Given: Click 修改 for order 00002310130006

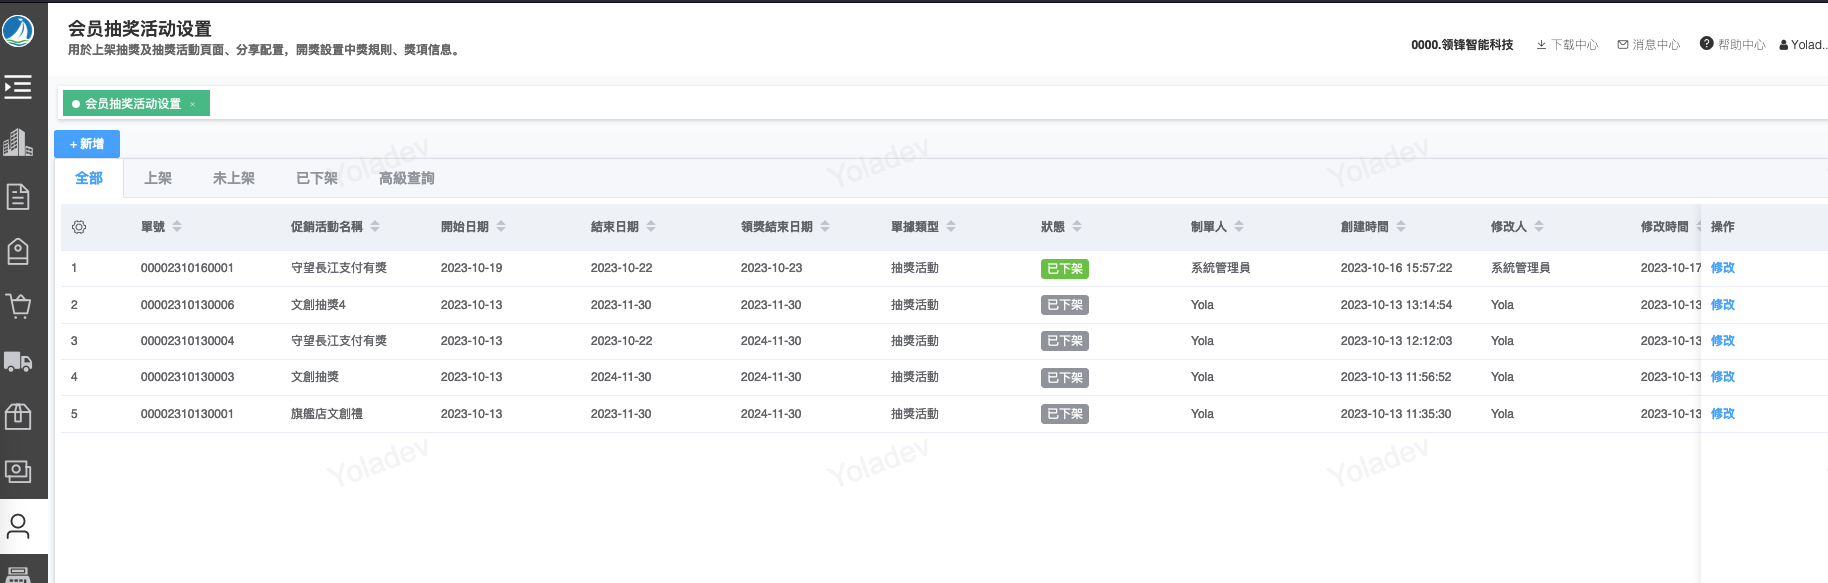Looking at the screenshot, I should pos(1723,305).
